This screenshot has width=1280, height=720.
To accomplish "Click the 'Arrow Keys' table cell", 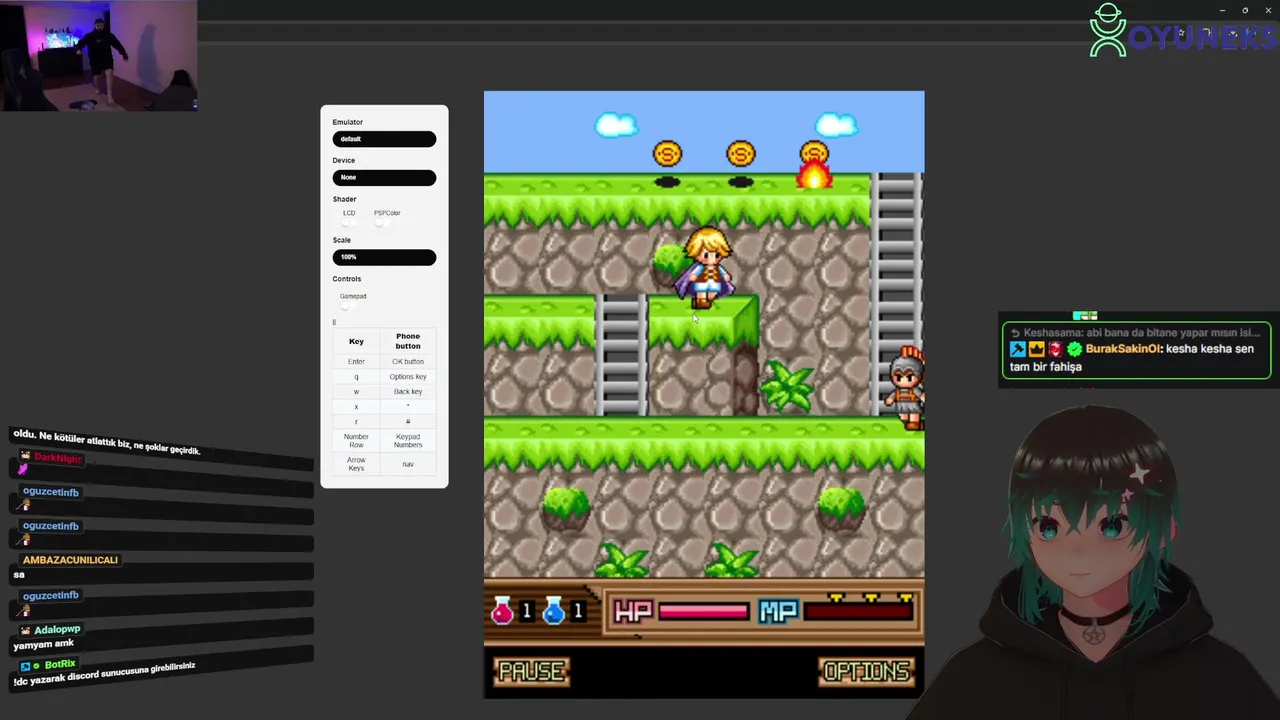I will (356, 464).
